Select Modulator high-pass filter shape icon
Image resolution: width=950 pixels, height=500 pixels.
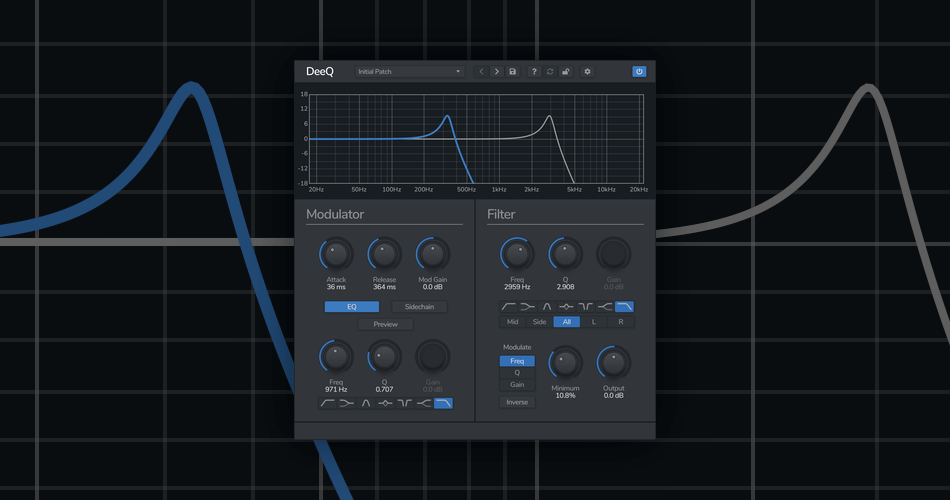(327, 403)
